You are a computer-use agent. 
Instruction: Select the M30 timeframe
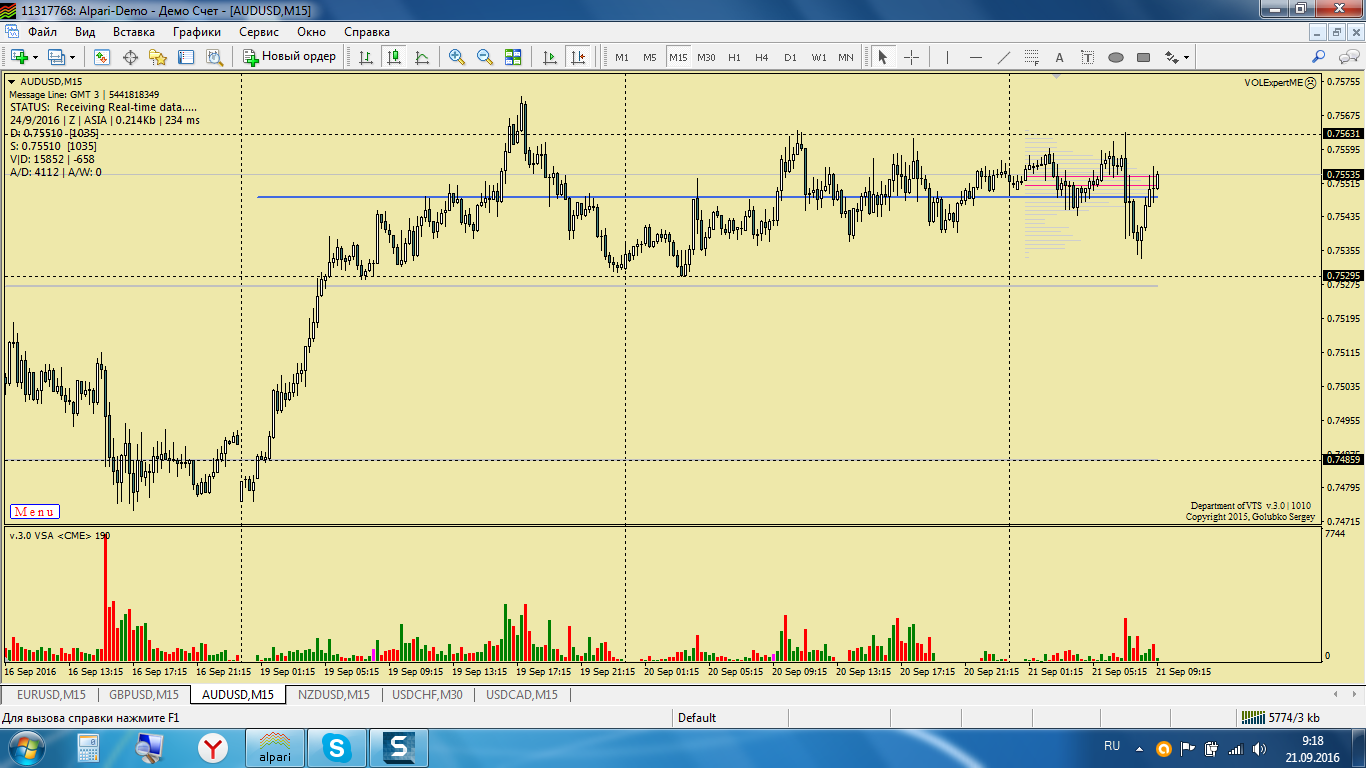point(706,57)
